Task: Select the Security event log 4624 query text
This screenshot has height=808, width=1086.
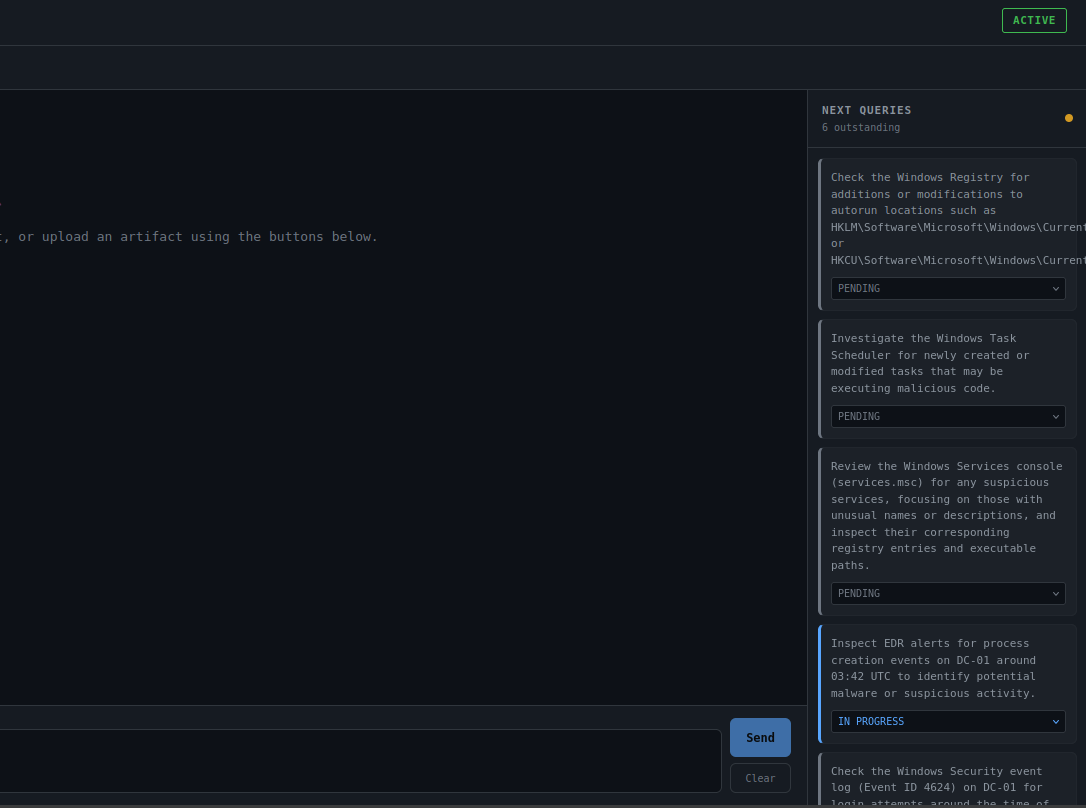Action: 938,787
